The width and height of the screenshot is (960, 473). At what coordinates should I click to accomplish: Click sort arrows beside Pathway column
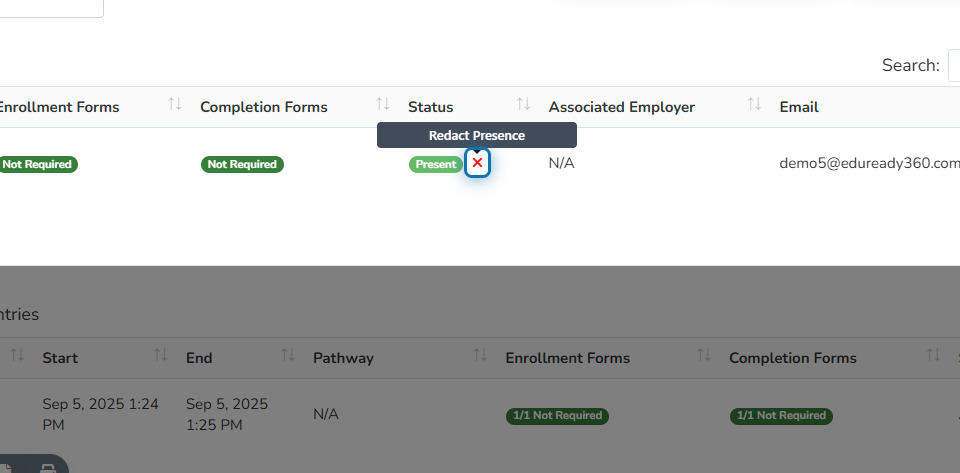(x=481, y=355)
